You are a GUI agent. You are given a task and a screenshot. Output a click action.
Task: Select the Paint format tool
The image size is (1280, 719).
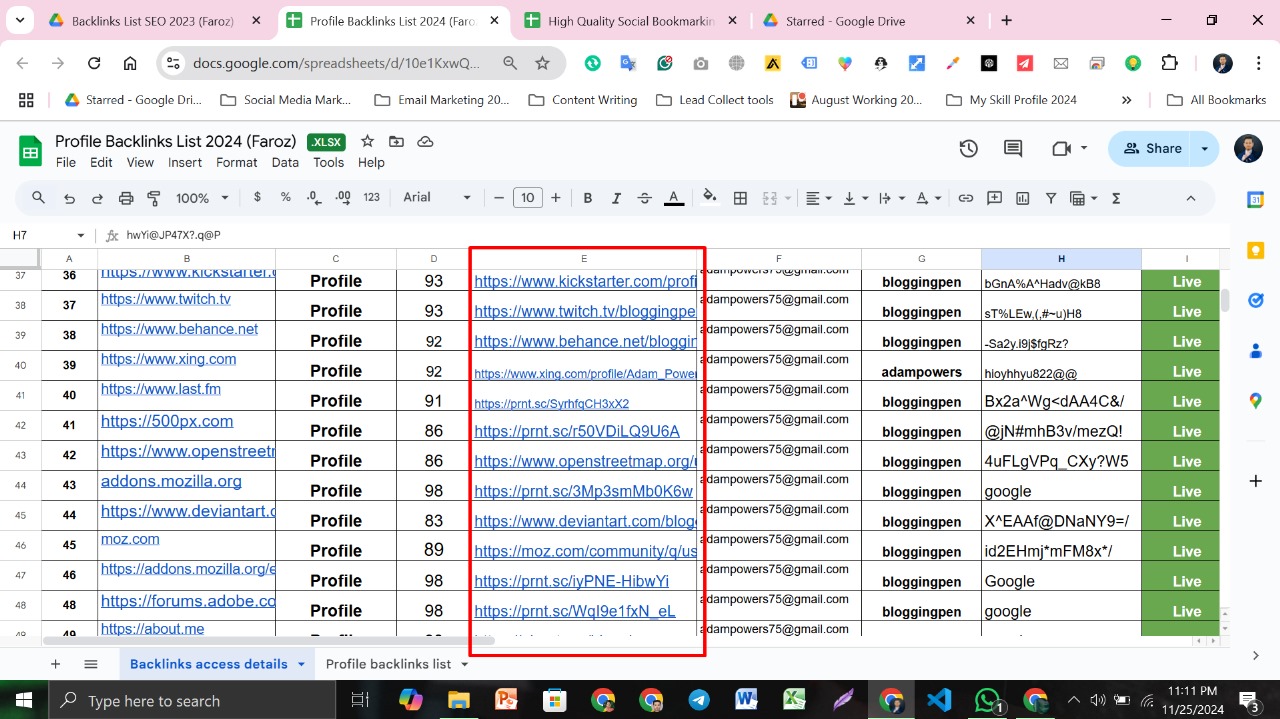tap(154, 198)
